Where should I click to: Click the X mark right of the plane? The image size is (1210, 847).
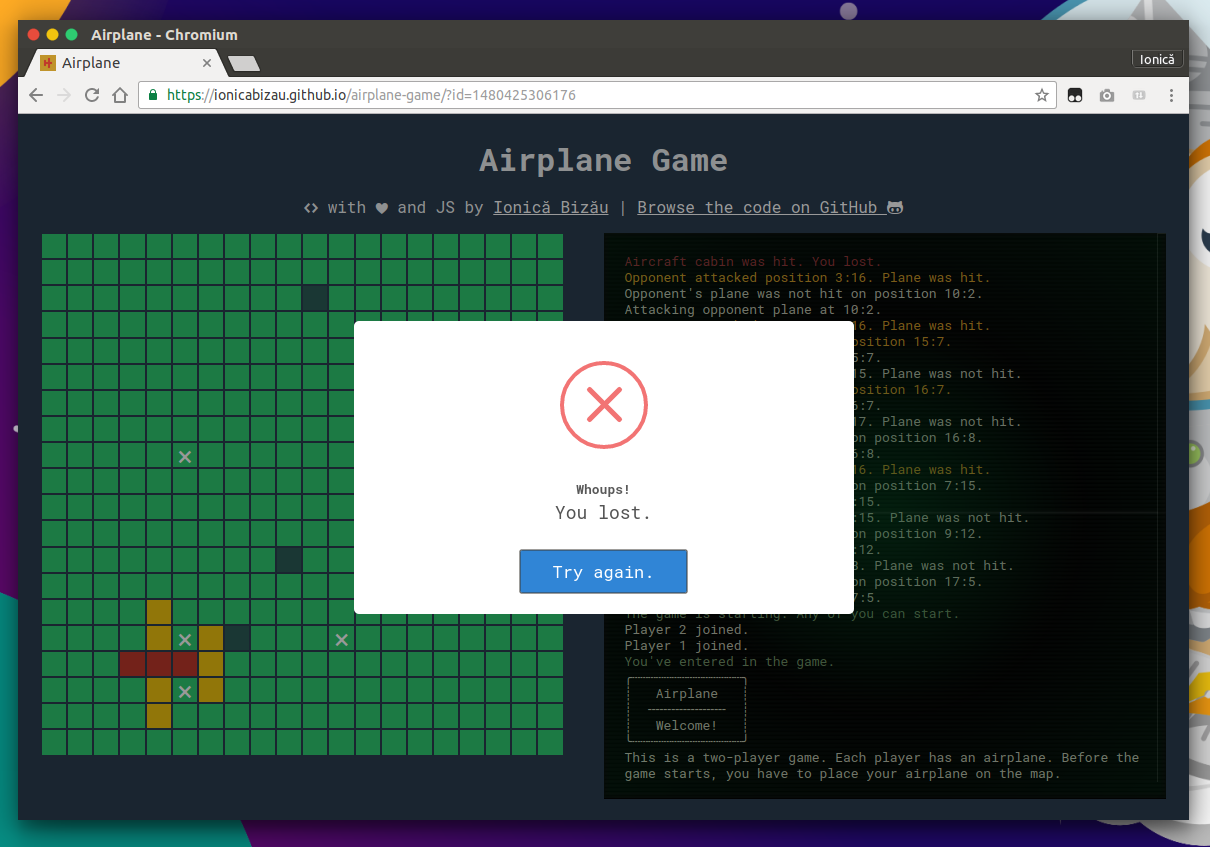tap(341, 639)
